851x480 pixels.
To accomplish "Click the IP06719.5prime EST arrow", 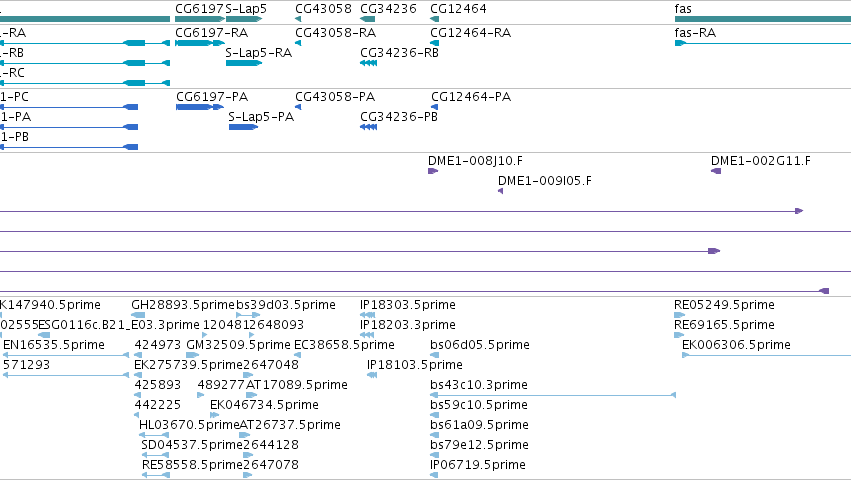I will (434, 475).
